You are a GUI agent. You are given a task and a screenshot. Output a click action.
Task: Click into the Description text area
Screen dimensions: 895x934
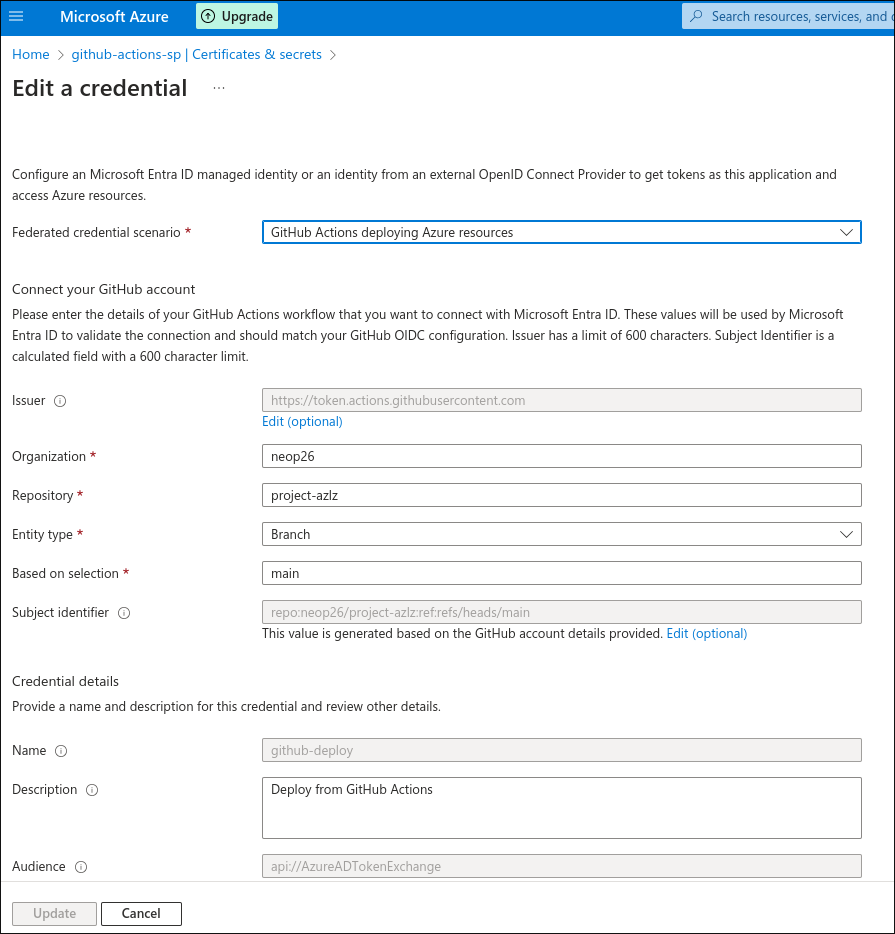562,808
